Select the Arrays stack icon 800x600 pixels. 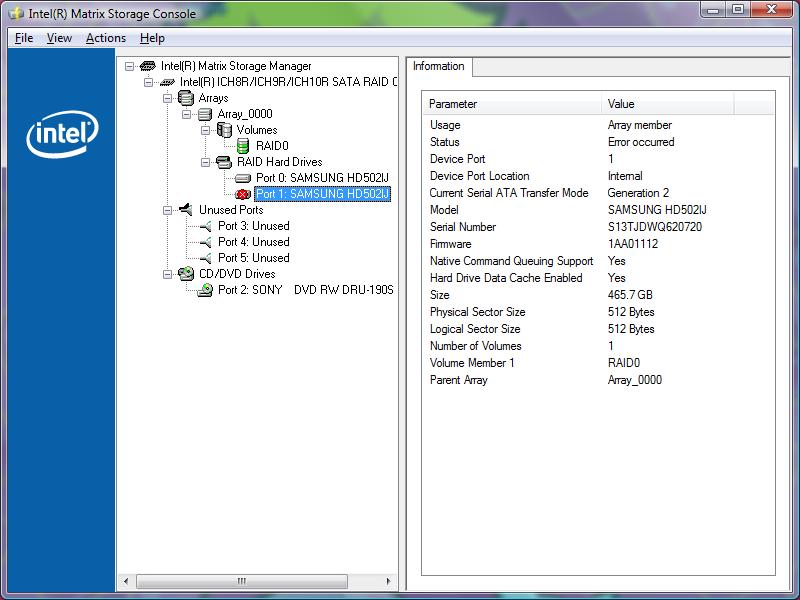(186, 98)
